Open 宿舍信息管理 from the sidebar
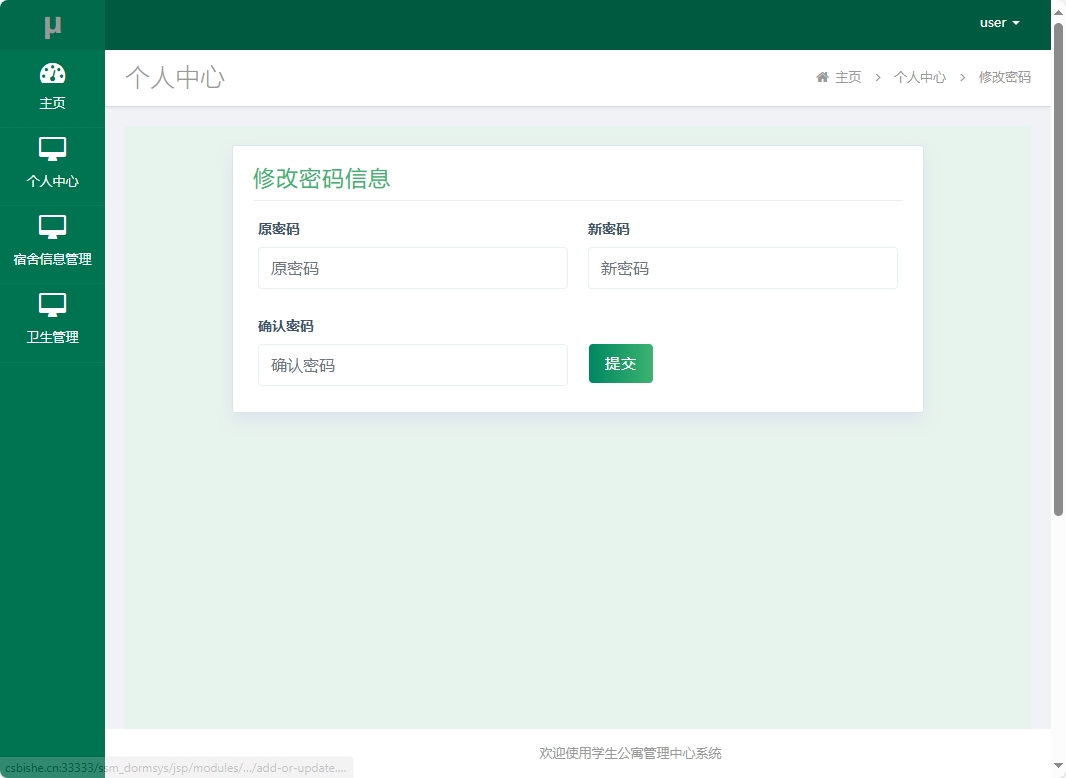 coord(52,257)
